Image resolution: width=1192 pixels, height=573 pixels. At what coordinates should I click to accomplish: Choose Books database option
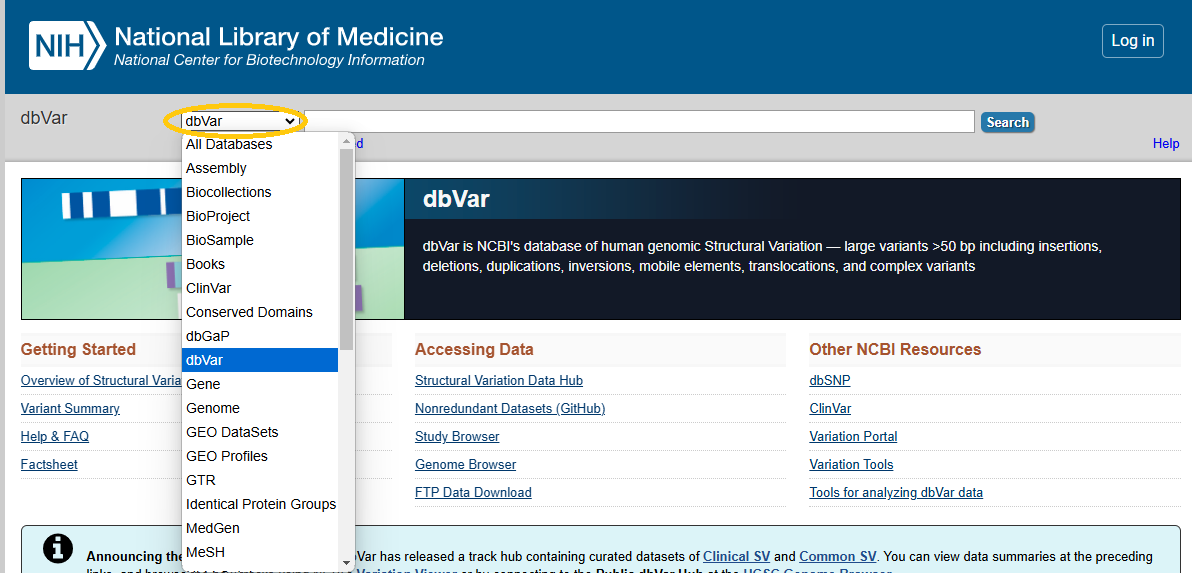[260, 264]
